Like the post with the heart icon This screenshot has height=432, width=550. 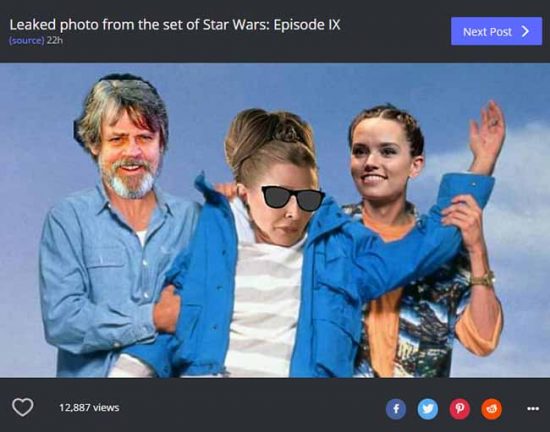(23, 407)
